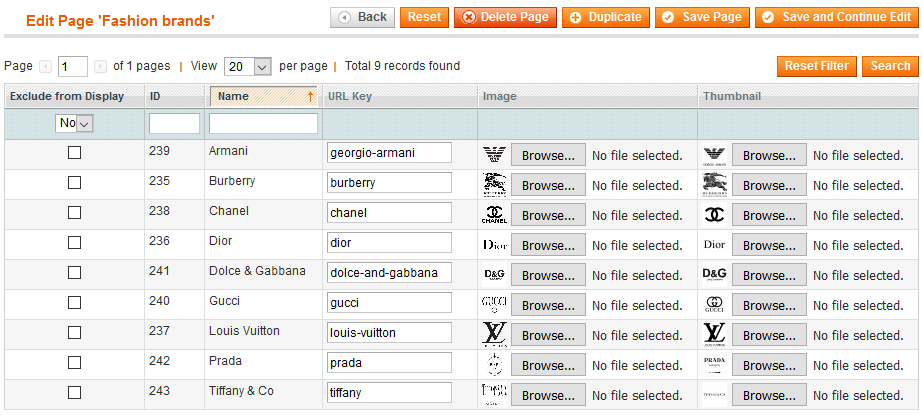Tick the Exclude checkbox for Armani
The width and height of the screenshot is (923, 415).
(74, 153)
